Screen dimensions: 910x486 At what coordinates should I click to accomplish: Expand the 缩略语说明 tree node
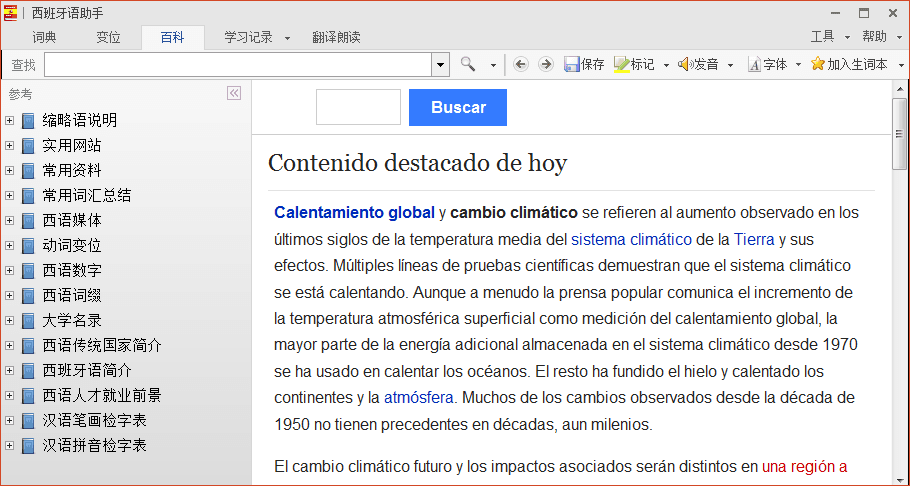click(x=10, y=120)
